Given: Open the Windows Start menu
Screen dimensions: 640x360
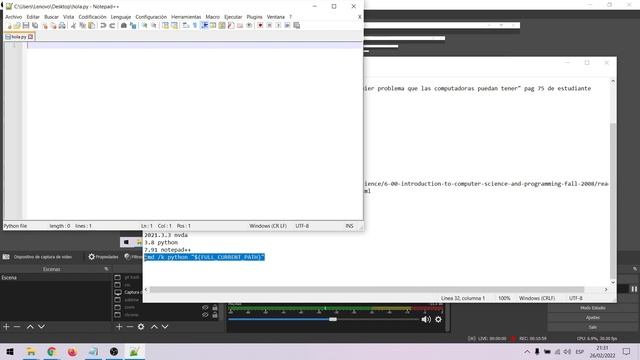Looking at the screenshot, I should click(10, 351).
